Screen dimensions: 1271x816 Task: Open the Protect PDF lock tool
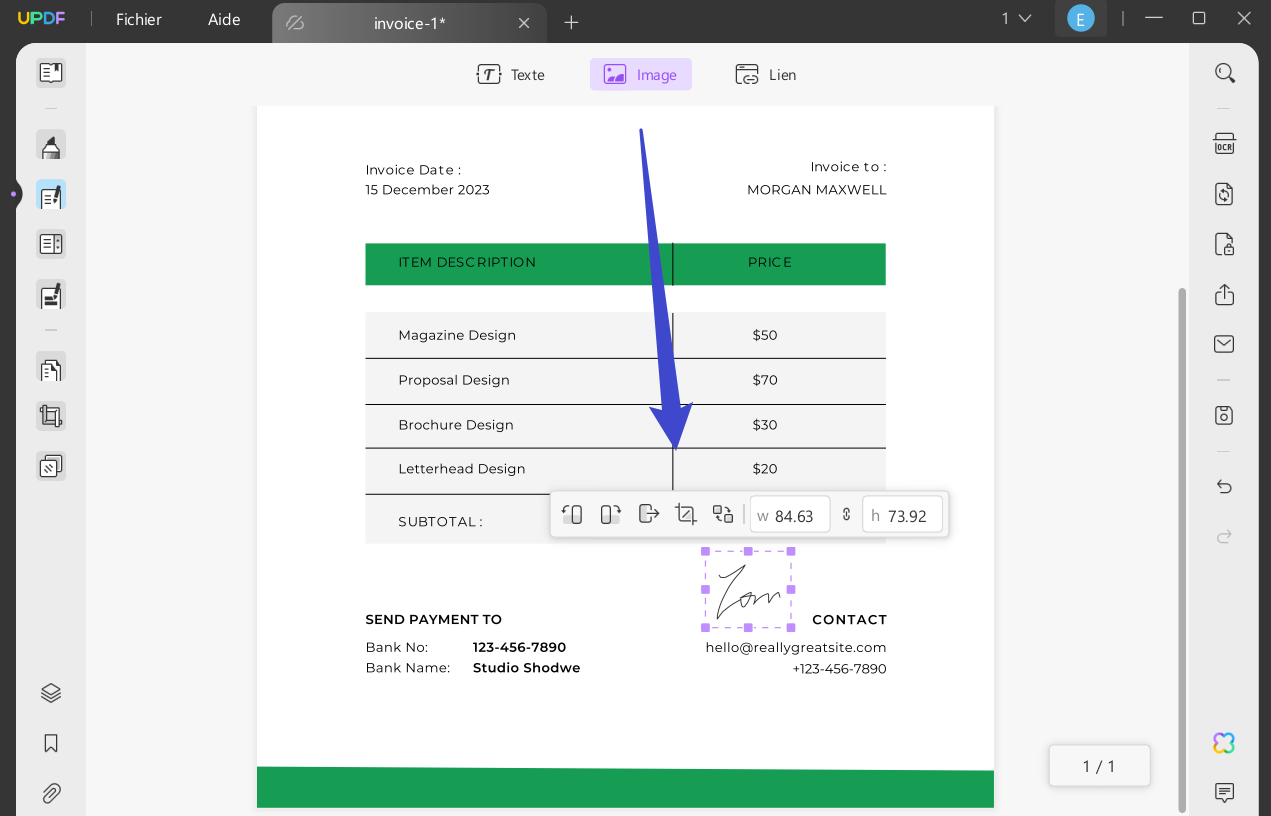pos(1224,244)
